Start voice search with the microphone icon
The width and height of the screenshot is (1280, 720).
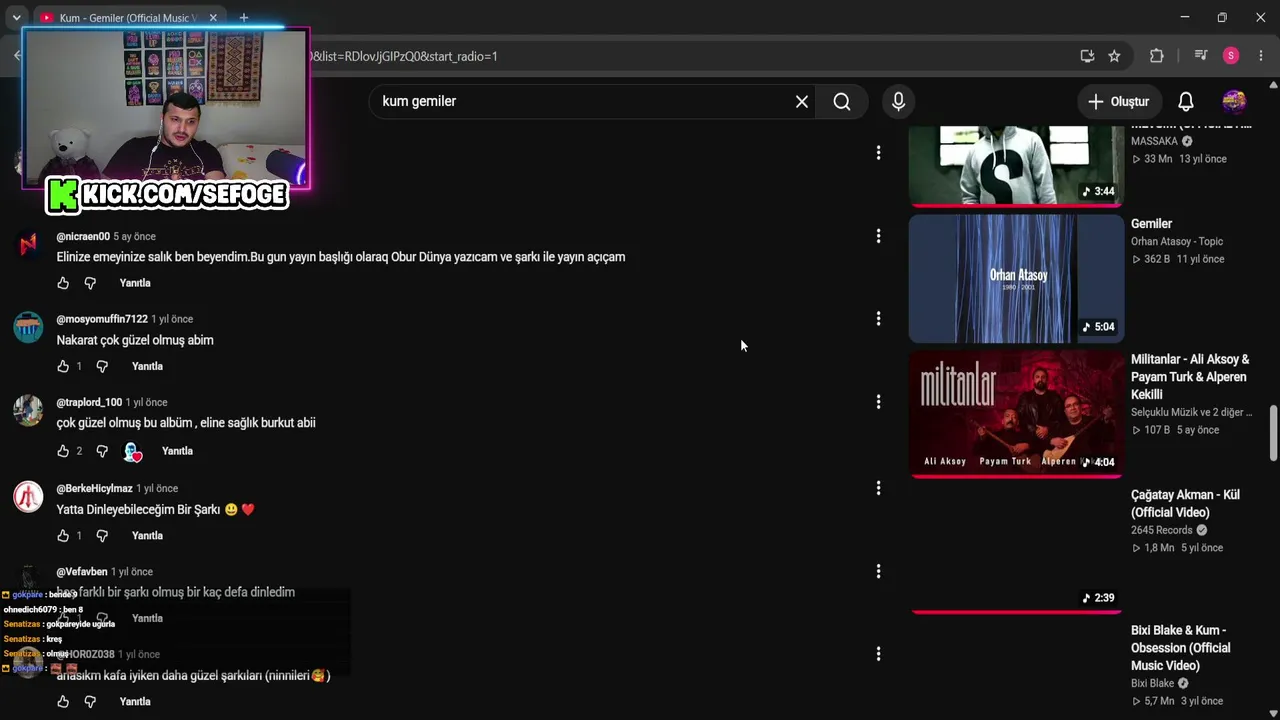(x=898, y=101)
